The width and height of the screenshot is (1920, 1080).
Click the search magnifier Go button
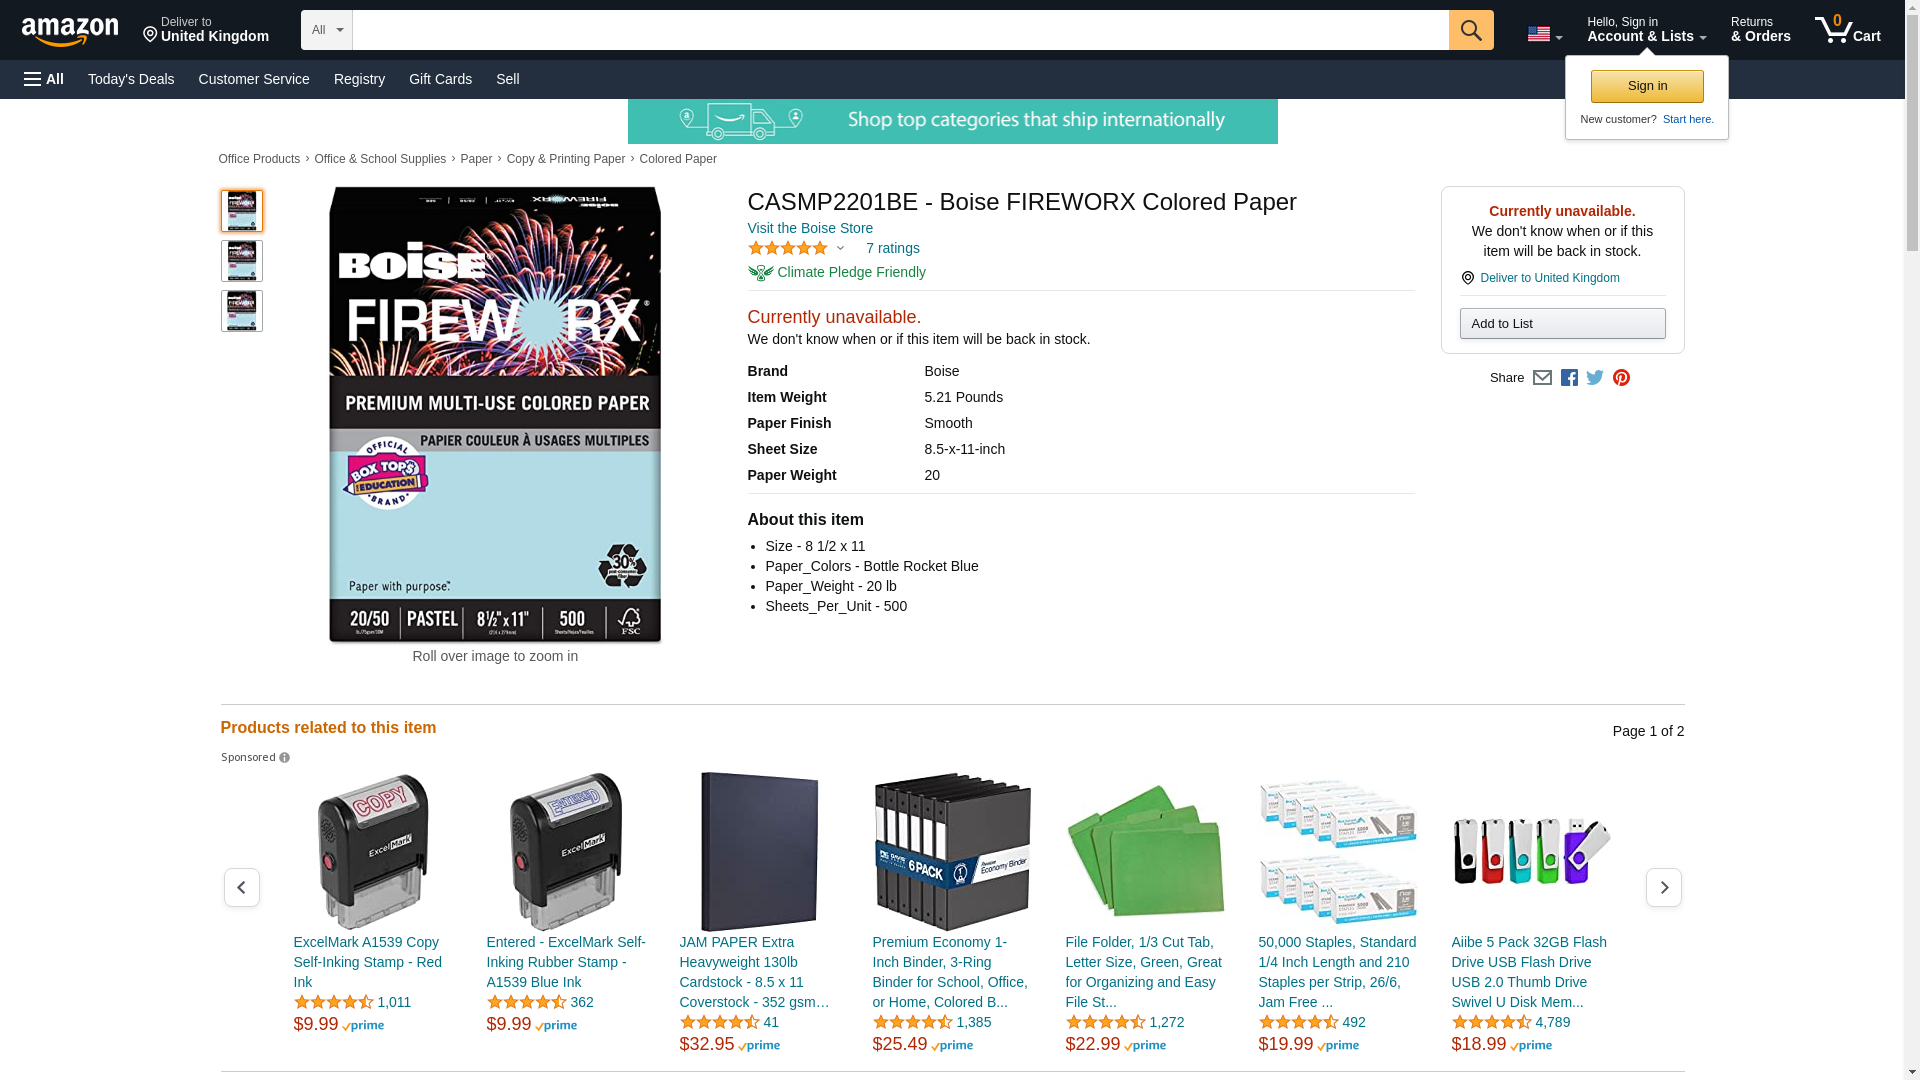coord(1470,30)
